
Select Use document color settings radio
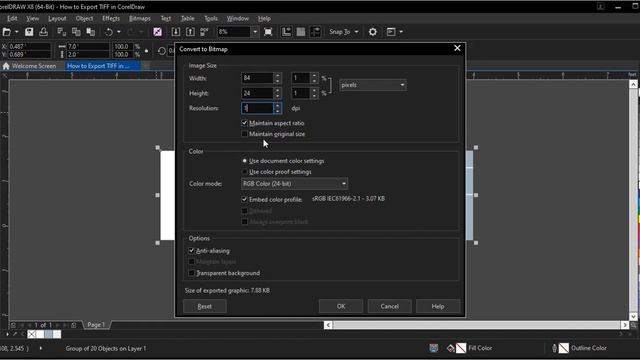click(244, 161)
